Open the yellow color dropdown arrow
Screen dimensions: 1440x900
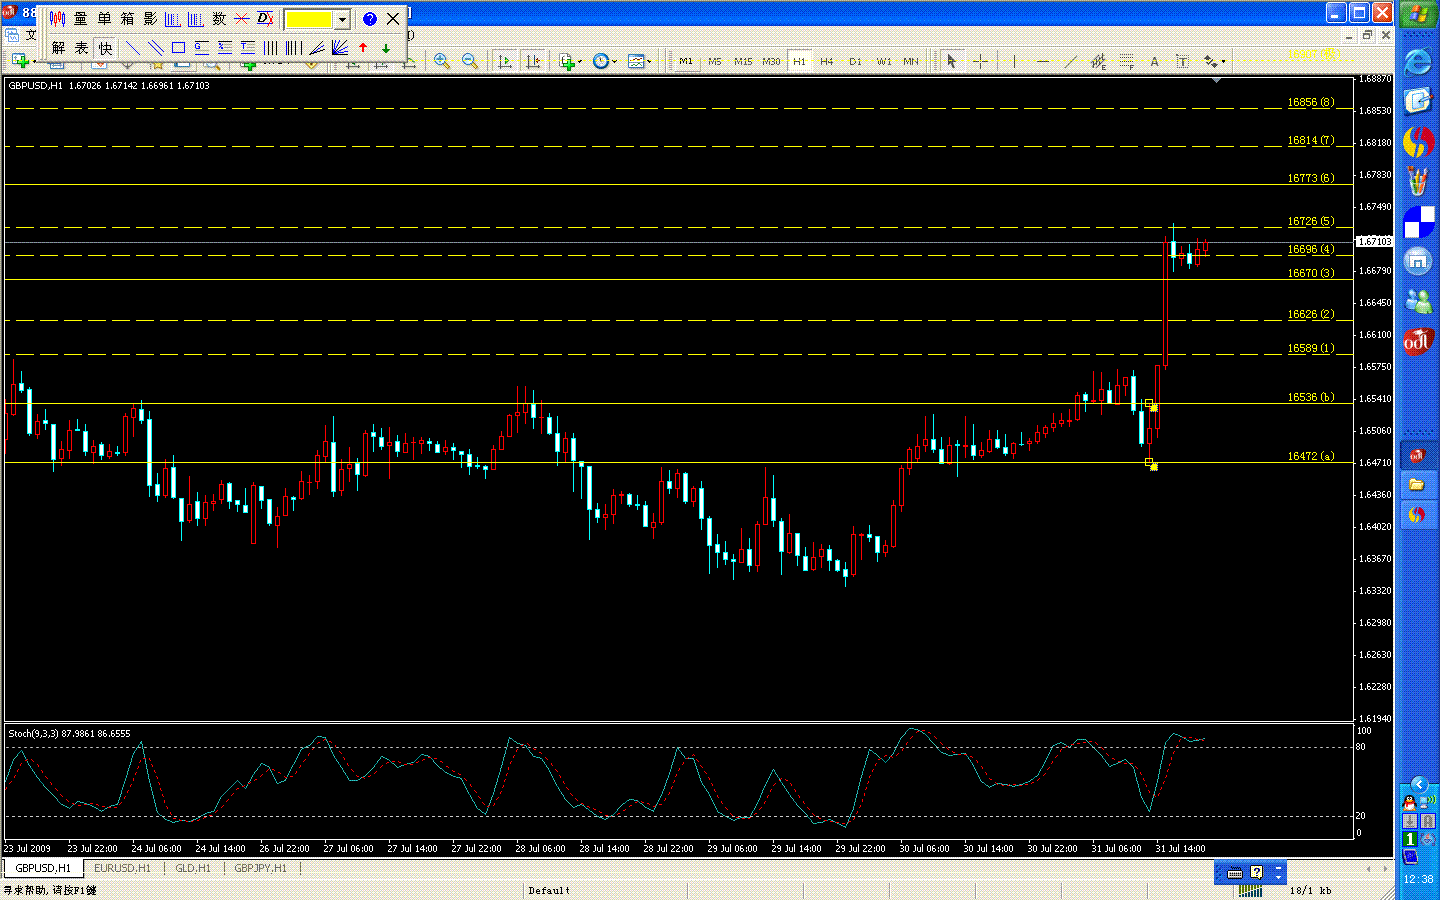pyautogui.click(x=342, y=19)
